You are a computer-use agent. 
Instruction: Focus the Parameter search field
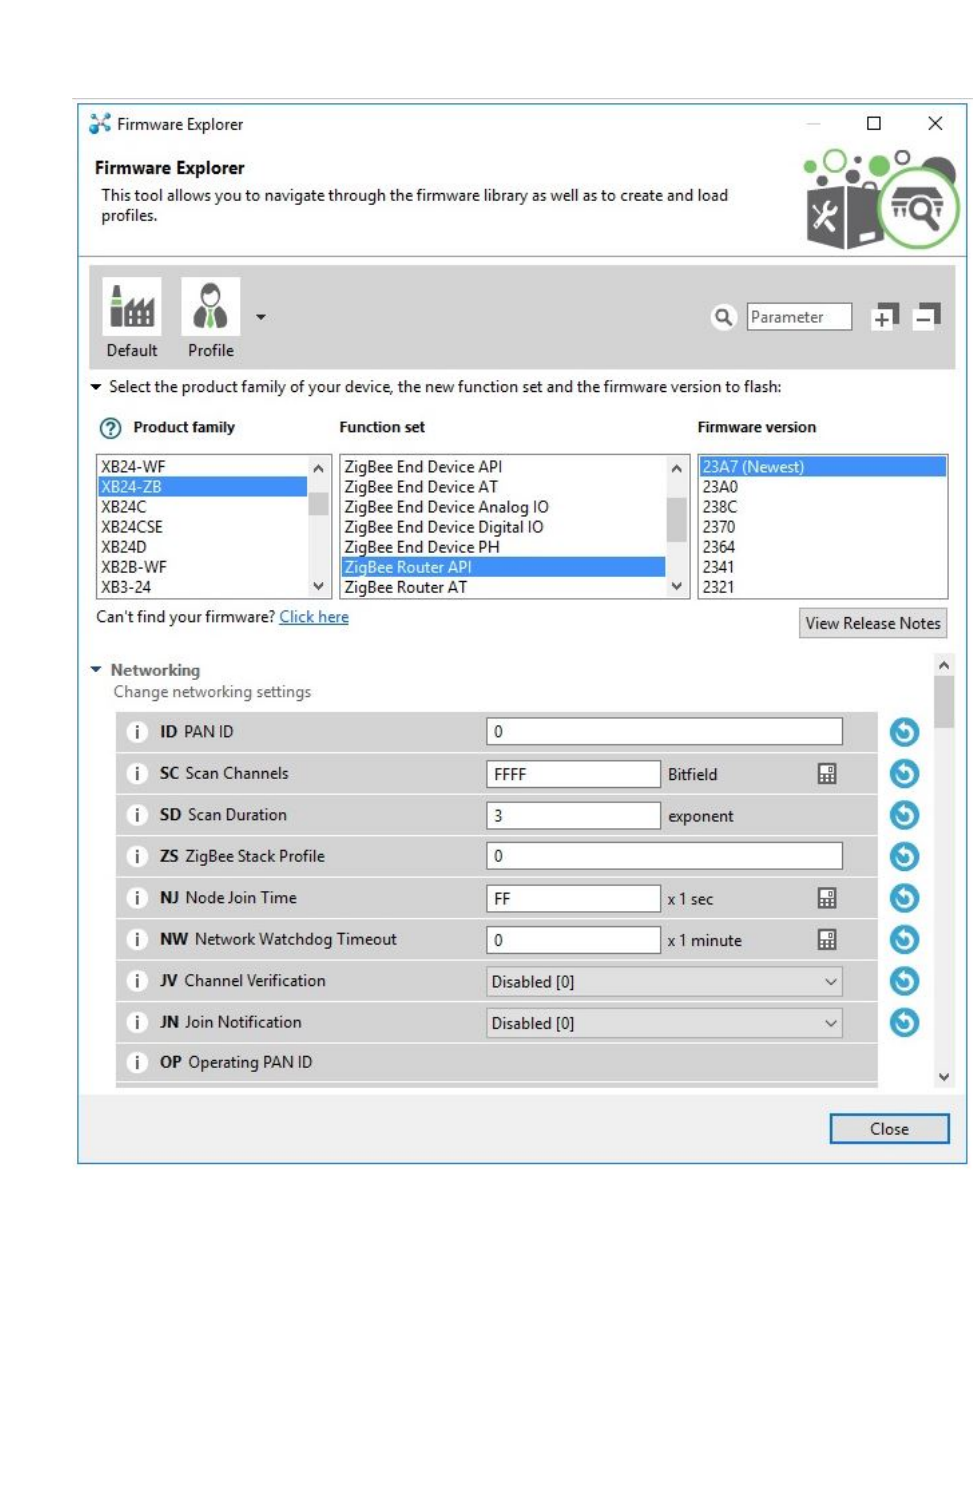point(799,317)
